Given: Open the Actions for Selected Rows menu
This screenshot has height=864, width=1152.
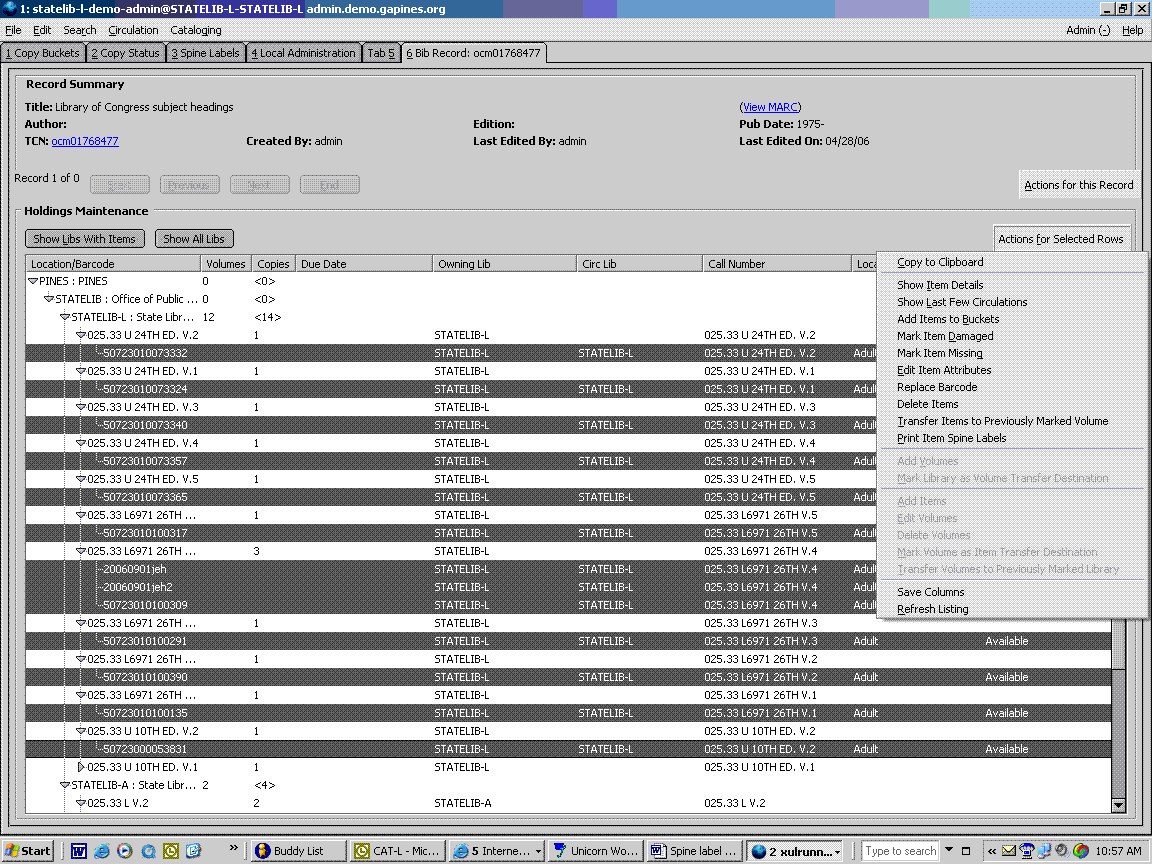Looking at the screenshot, I should point(1060,239).
